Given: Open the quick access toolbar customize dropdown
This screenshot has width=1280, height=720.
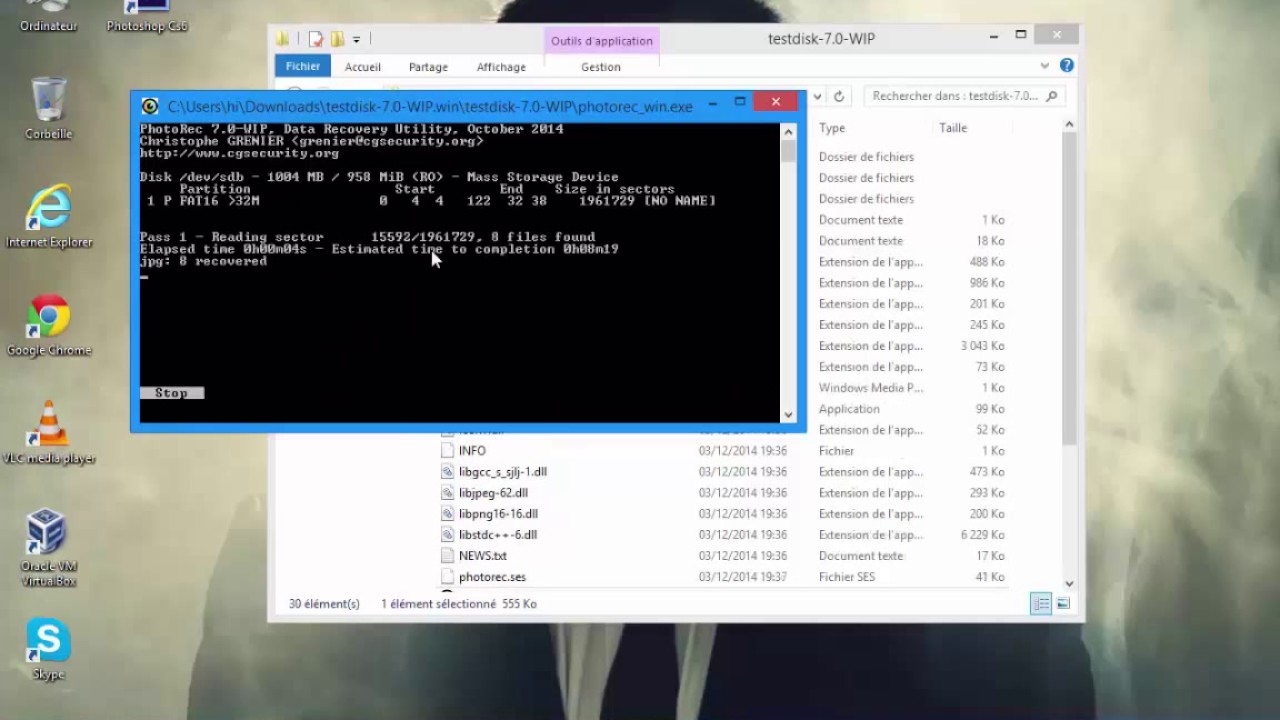Looking at the screenshot, I should coord(356,40).
